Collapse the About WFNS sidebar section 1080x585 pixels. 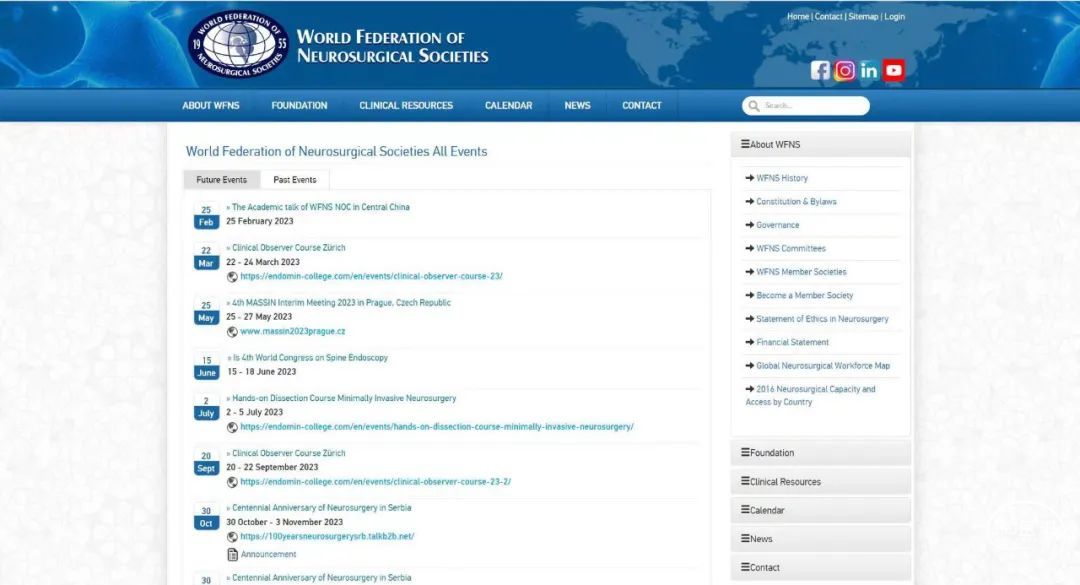click(x=820, y=144)
